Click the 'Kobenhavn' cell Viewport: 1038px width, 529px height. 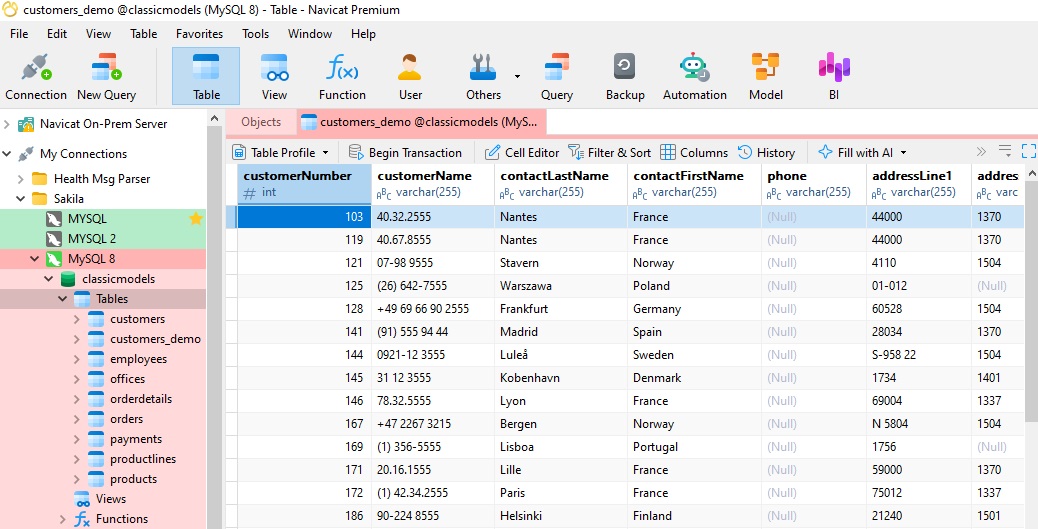point(561,378)
